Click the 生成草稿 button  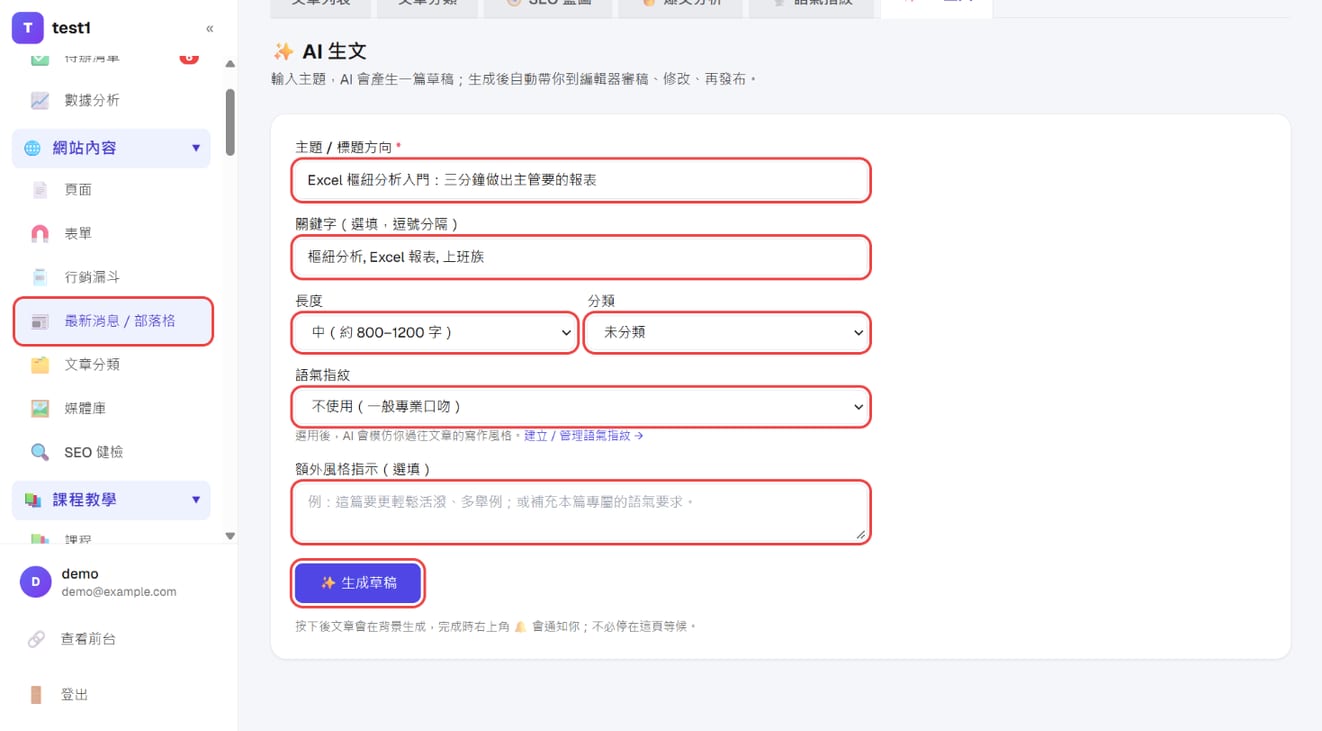tap(358, 583)
